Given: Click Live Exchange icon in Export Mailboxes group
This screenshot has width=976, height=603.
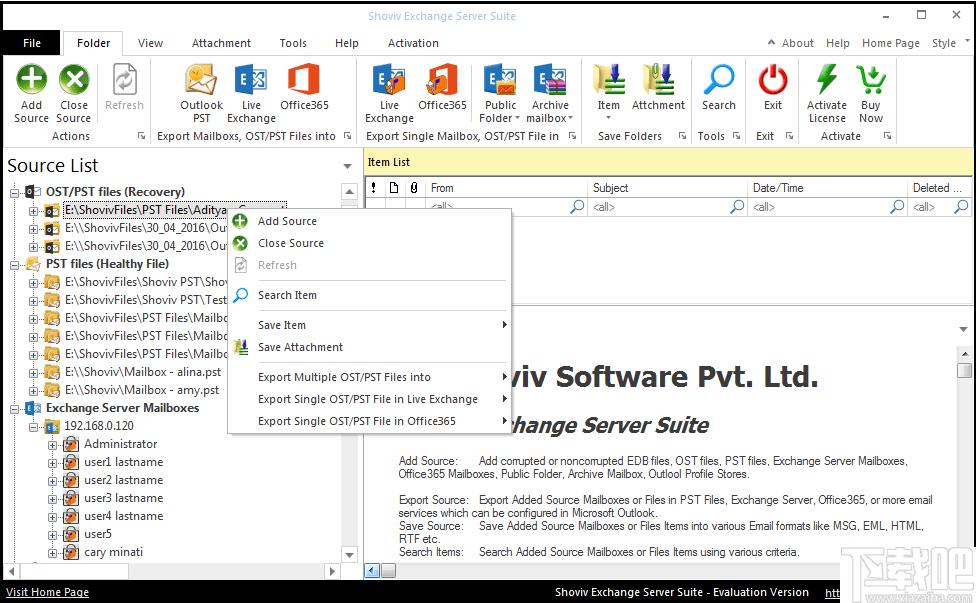Looking at the screenshot, I should point(251,80).
